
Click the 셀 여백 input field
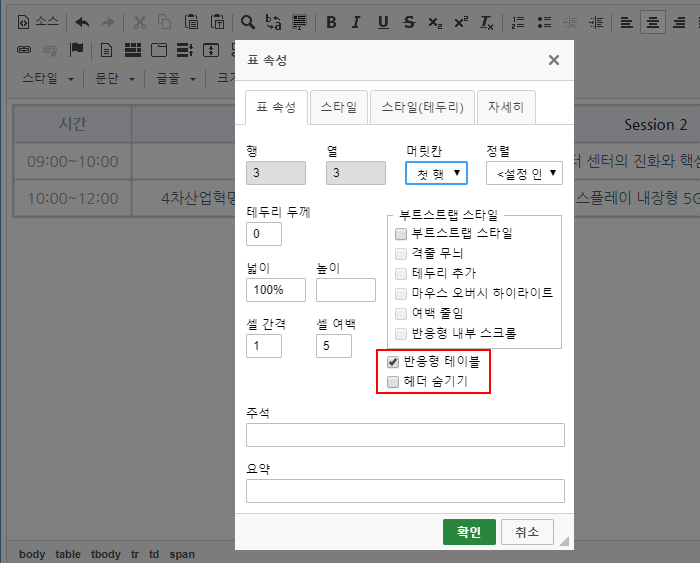(334, 346)
